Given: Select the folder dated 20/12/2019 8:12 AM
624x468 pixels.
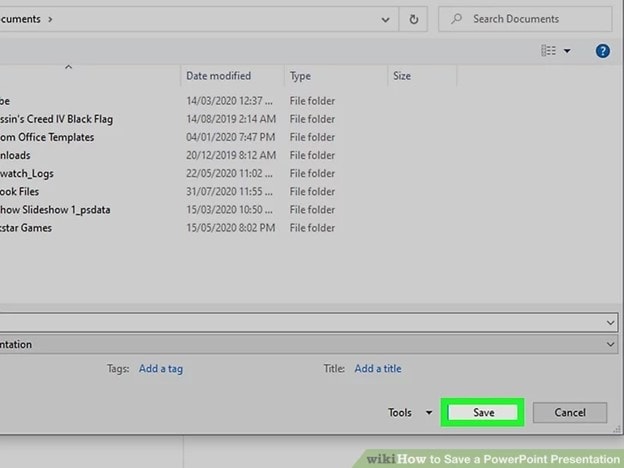Looking at the screenshot, I should pos(15,155).
